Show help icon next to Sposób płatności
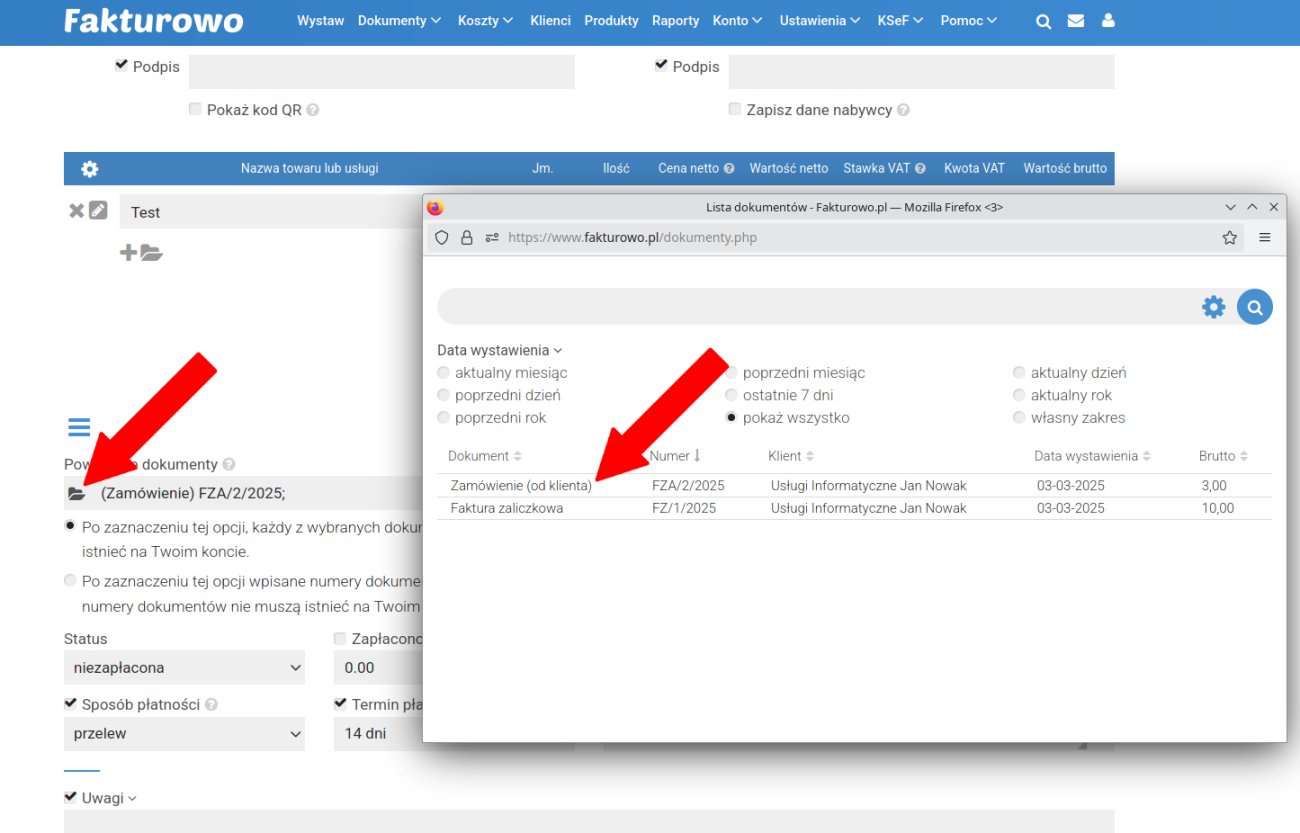1300x833 pixels. pyautogui.click(x=211, y=704)
